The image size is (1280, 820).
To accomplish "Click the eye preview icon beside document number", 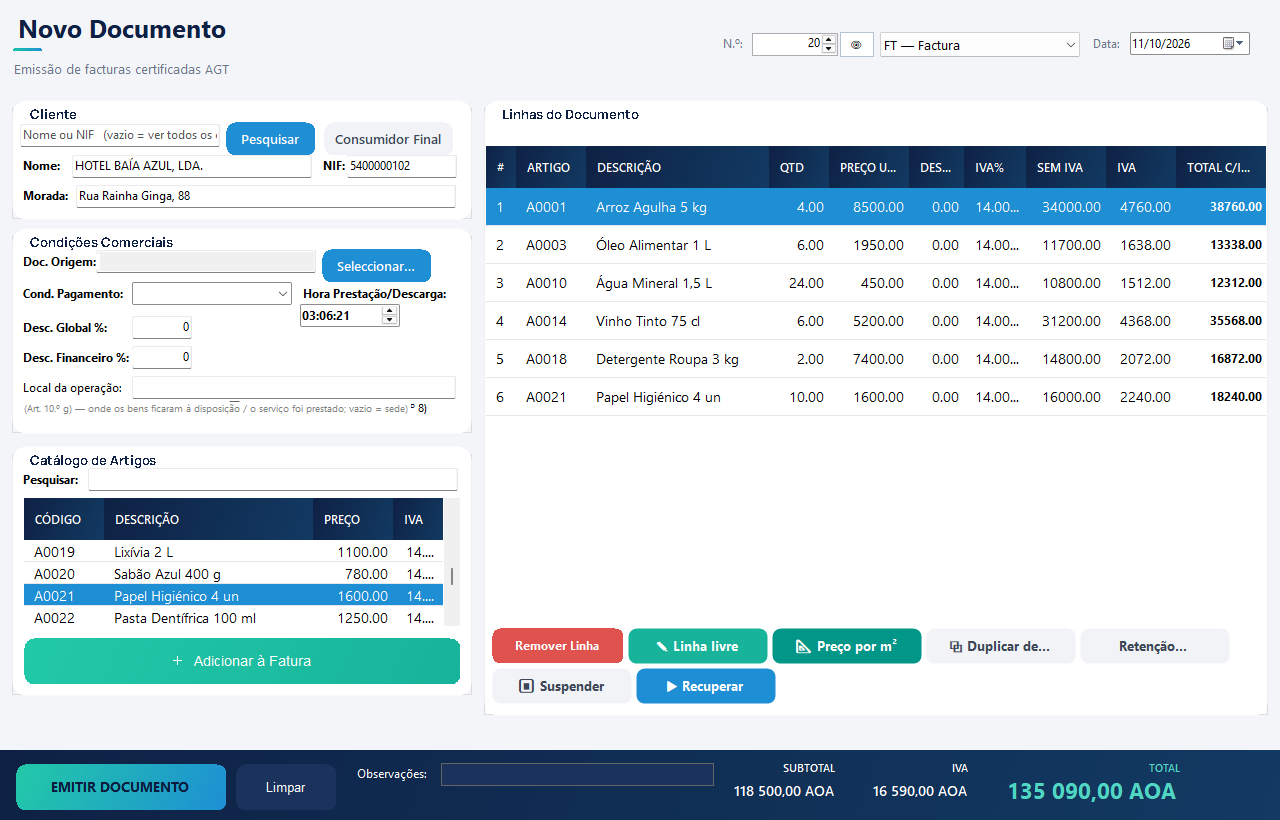I will (x=856, y=45).
